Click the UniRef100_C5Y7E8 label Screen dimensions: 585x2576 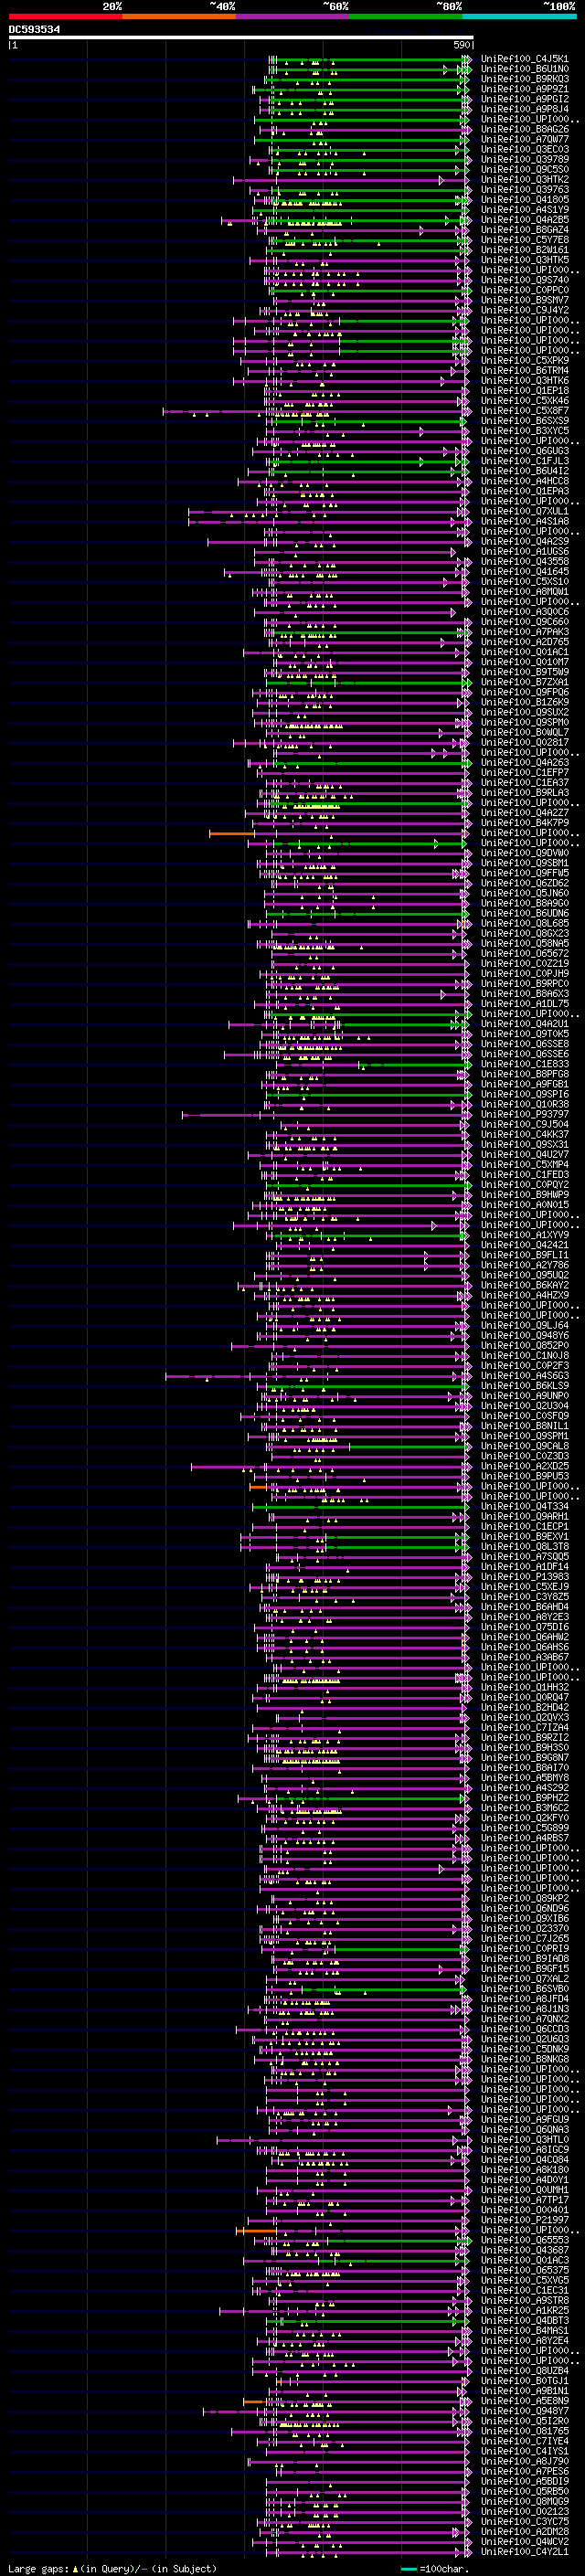pyautogui.click(x=524, y=240)
